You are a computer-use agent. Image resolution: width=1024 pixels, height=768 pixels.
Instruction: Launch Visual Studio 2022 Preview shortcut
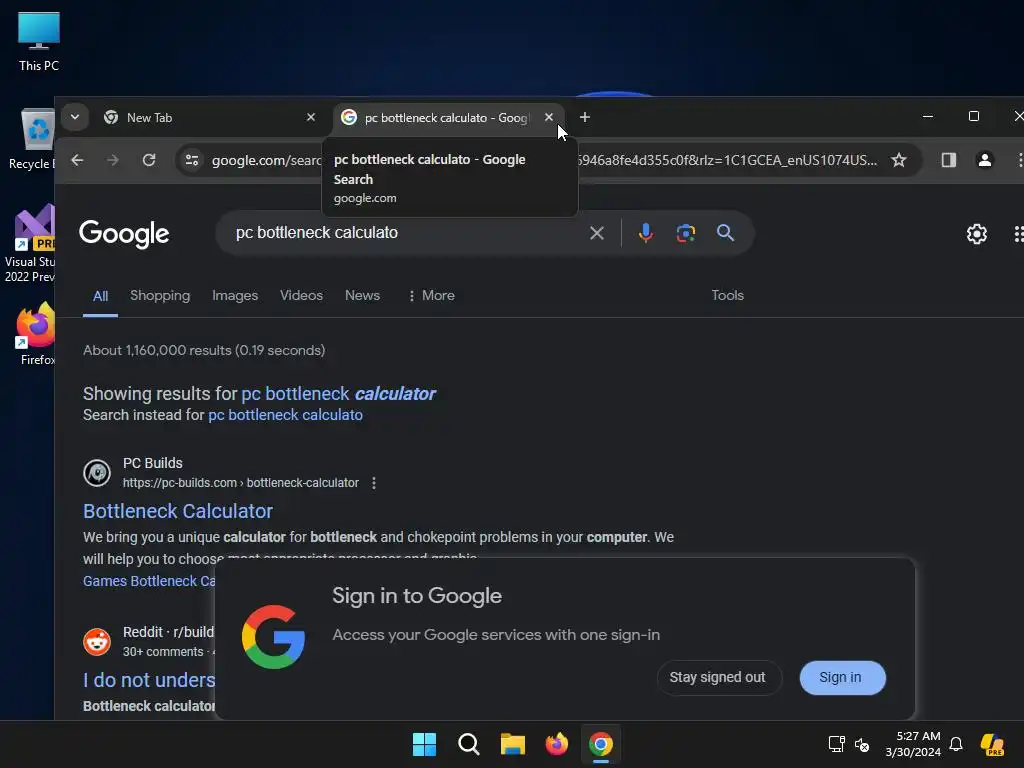tap(30, 243)
